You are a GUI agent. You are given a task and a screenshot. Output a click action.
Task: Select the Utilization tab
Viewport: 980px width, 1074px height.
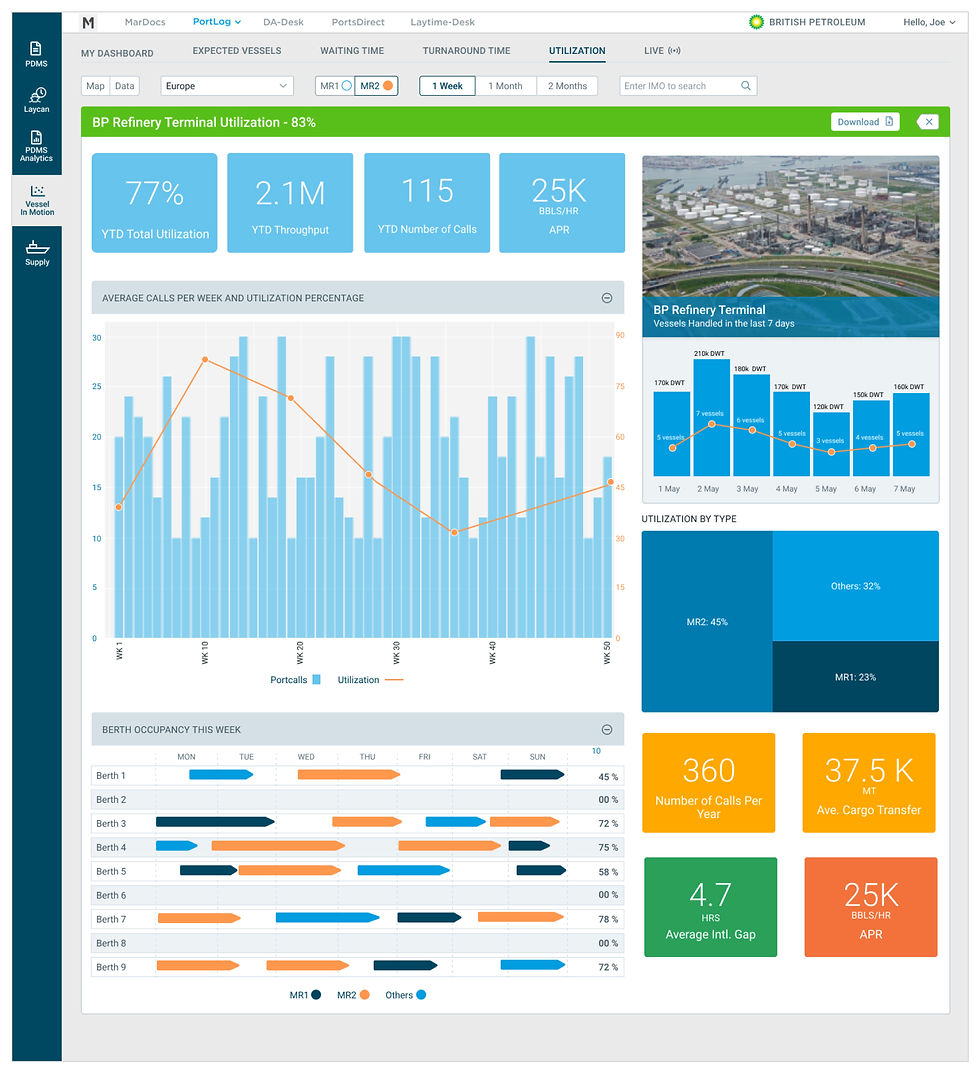(x=577, y=51)
